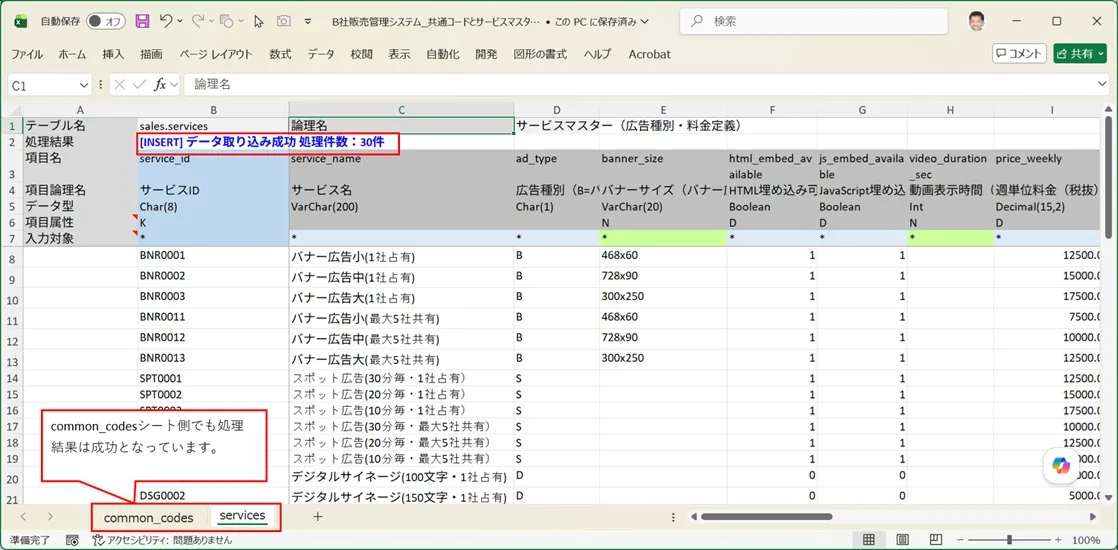Click the formula bar confirm checkmark icon
The width and height of the screenshot is (1118, 550).
tap(139, 85)
